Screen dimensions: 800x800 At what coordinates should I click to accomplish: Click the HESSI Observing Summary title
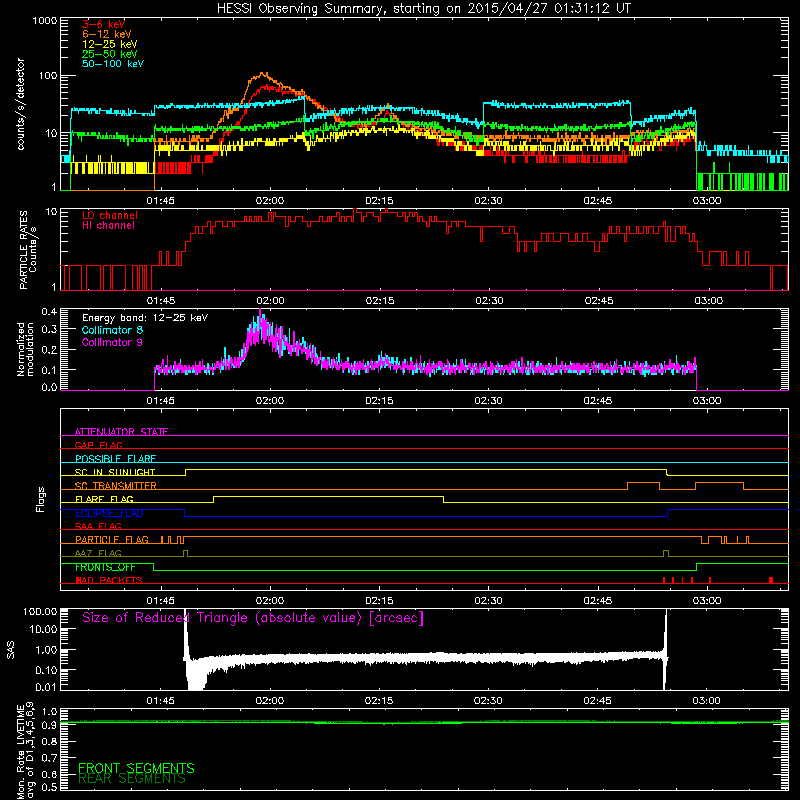(423, 9)
